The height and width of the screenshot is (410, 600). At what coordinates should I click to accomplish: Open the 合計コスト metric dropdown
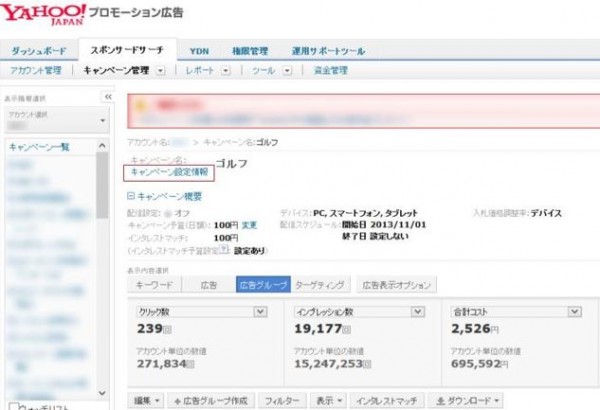575,312
